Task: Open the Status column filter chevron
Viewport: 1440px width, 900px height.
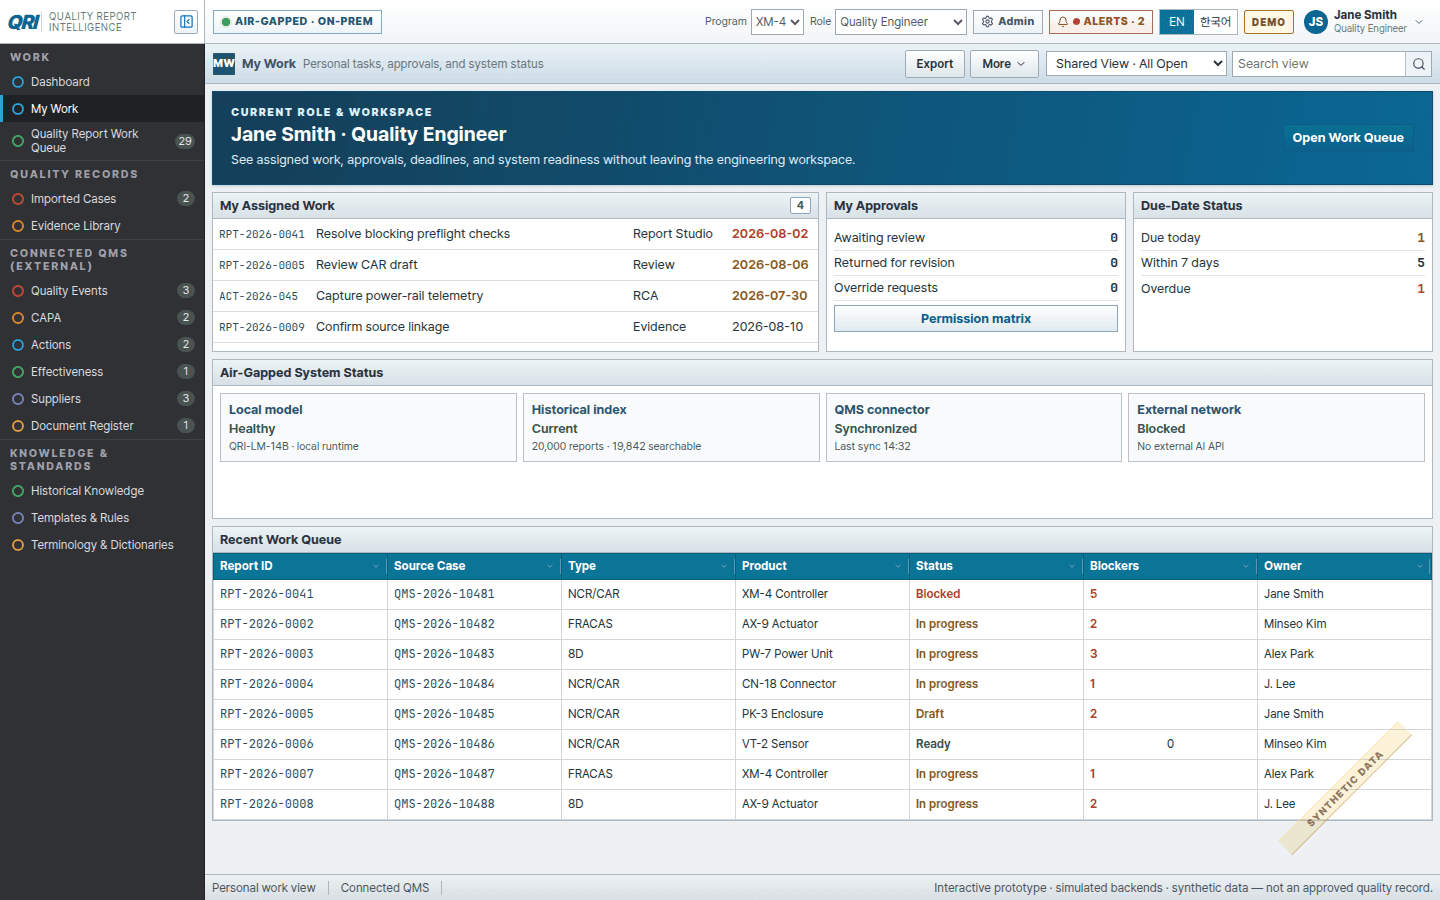Action: 1072,566
